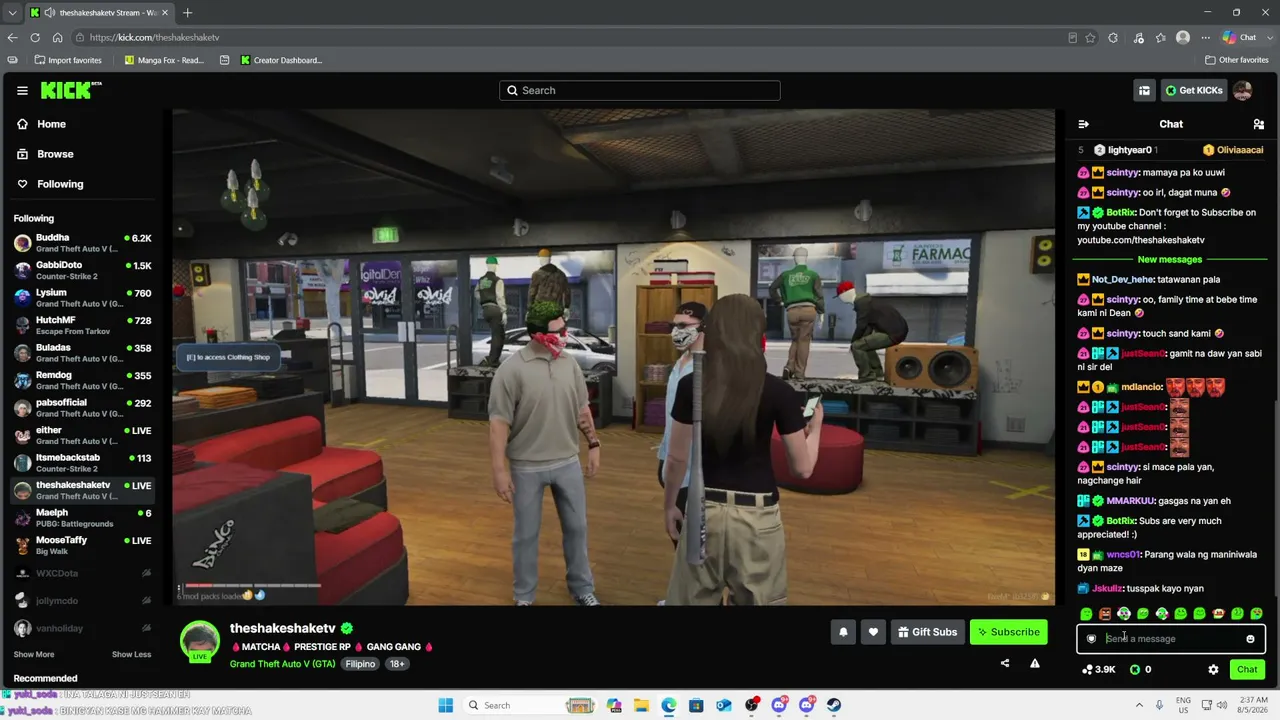This screenshot has height=720, width=1280.
Task: Open chat identity badge icon
Action: [x=1091, y=639]
